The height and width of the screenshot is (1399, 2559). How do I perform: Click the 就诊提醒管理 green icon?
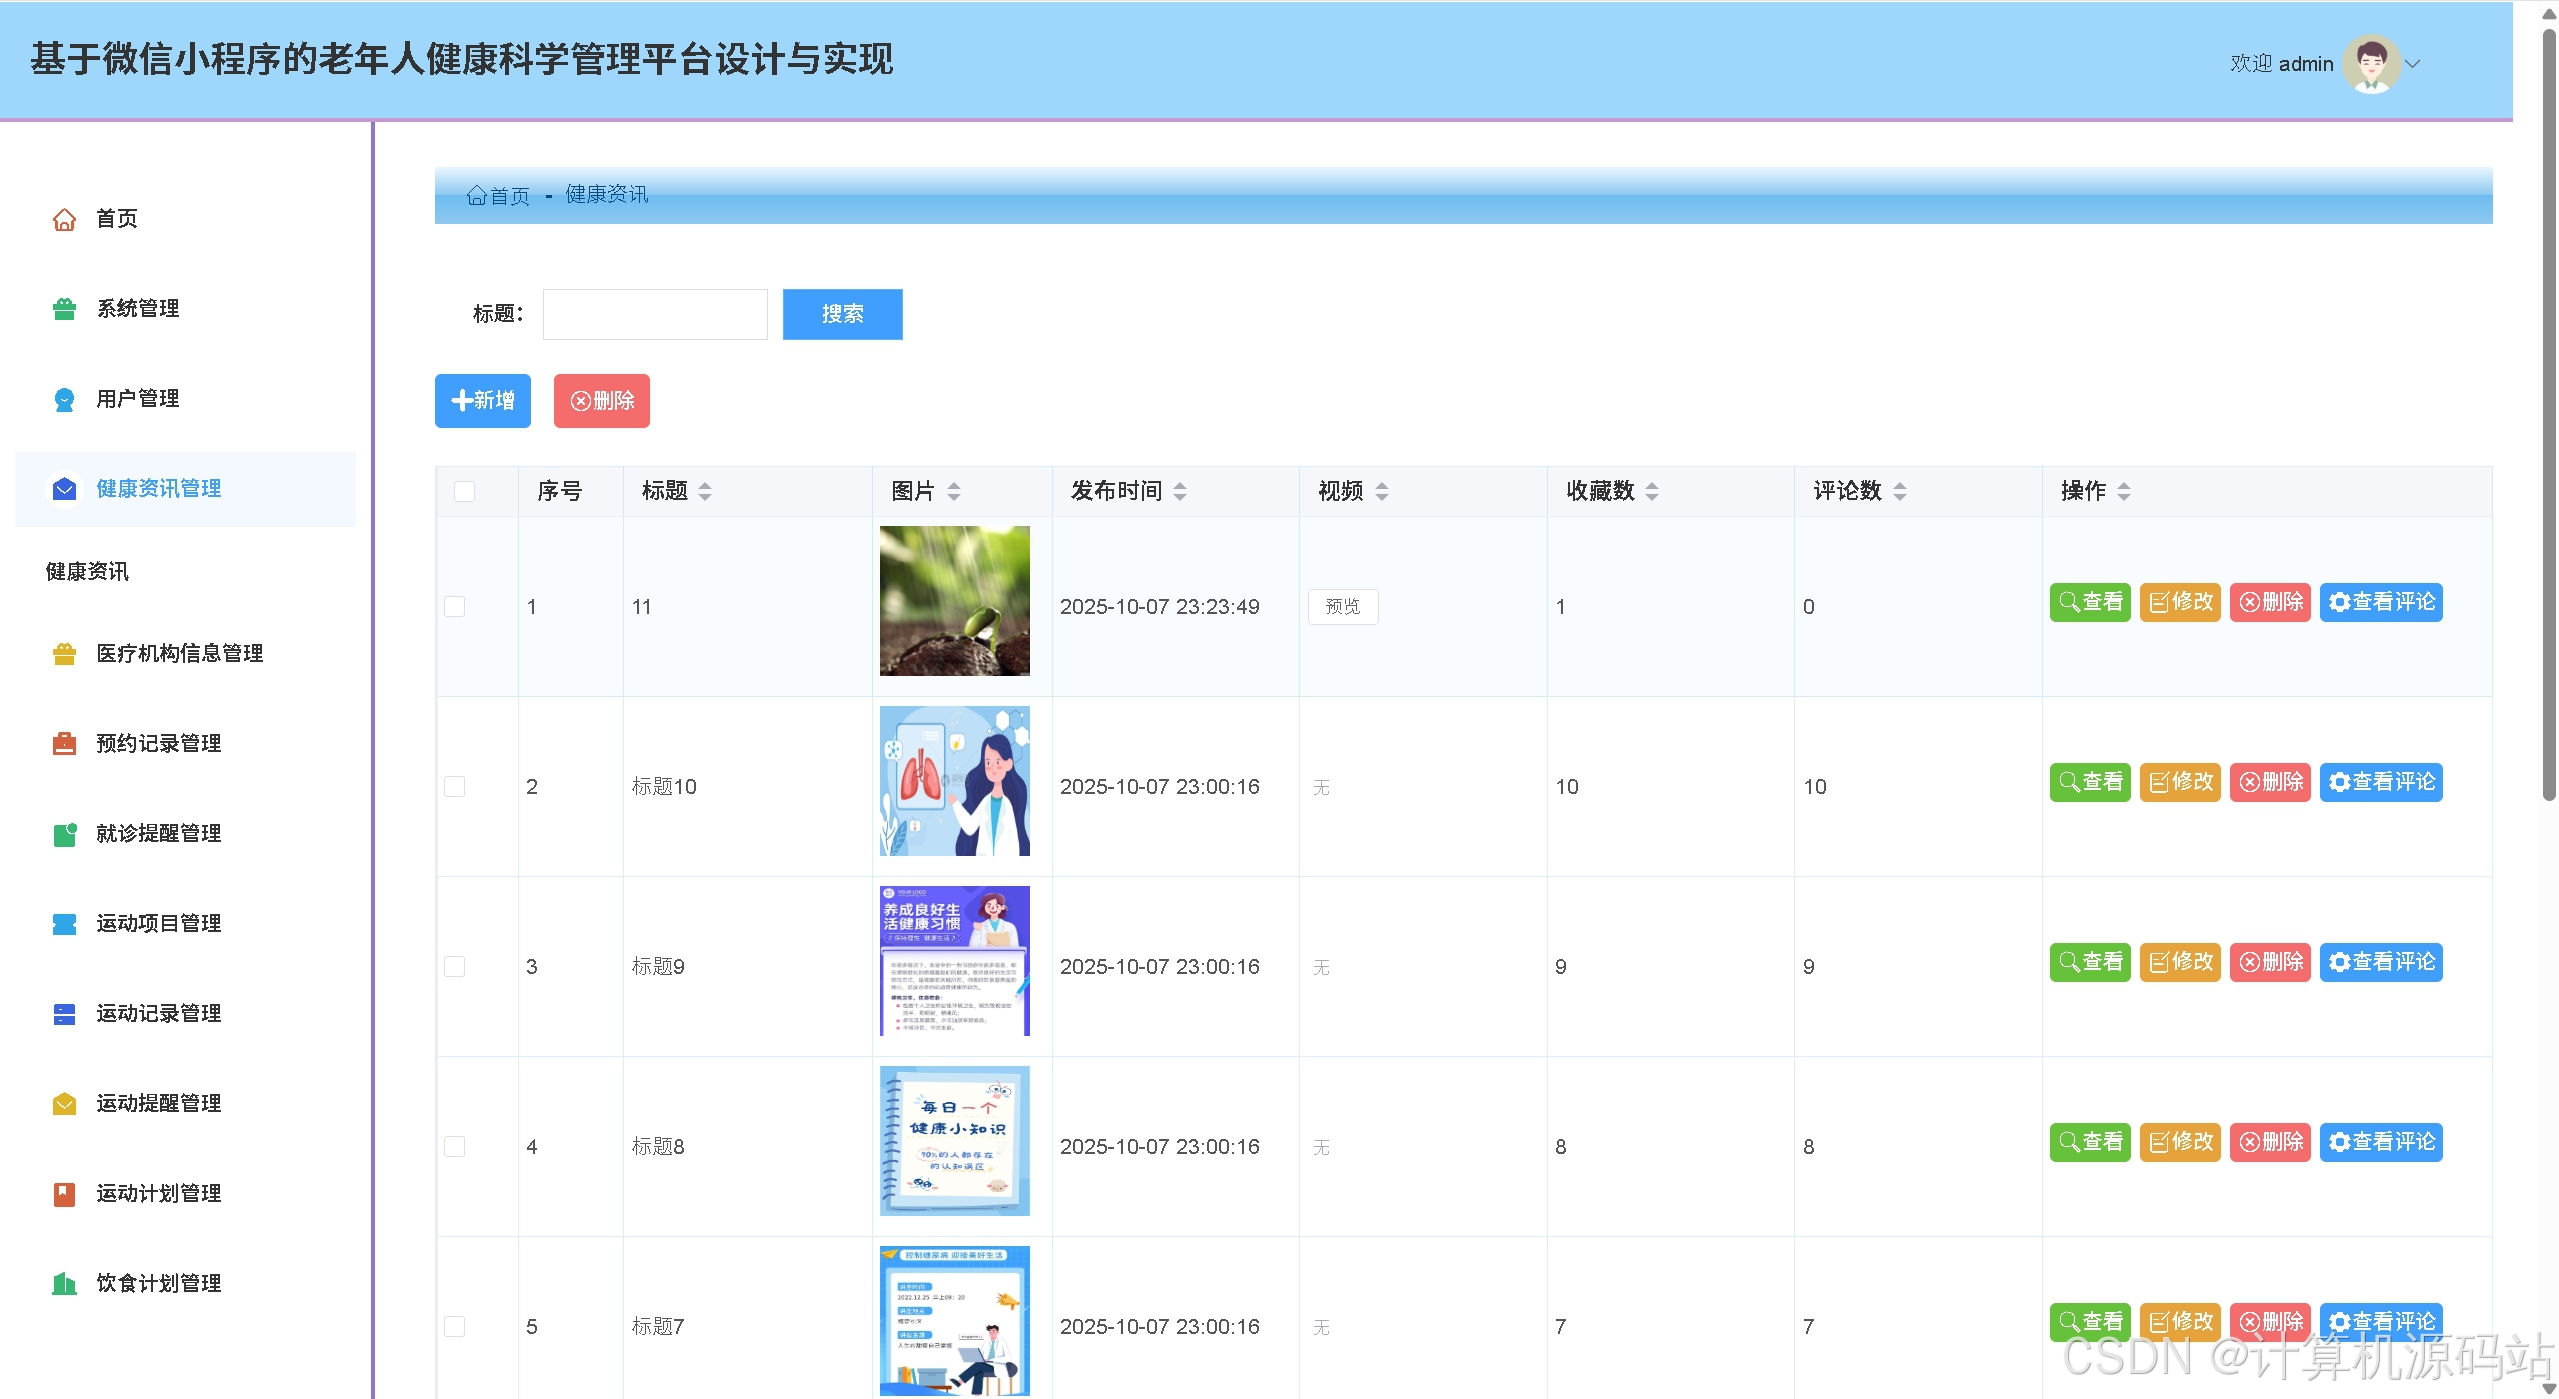(x=64, y=834)
